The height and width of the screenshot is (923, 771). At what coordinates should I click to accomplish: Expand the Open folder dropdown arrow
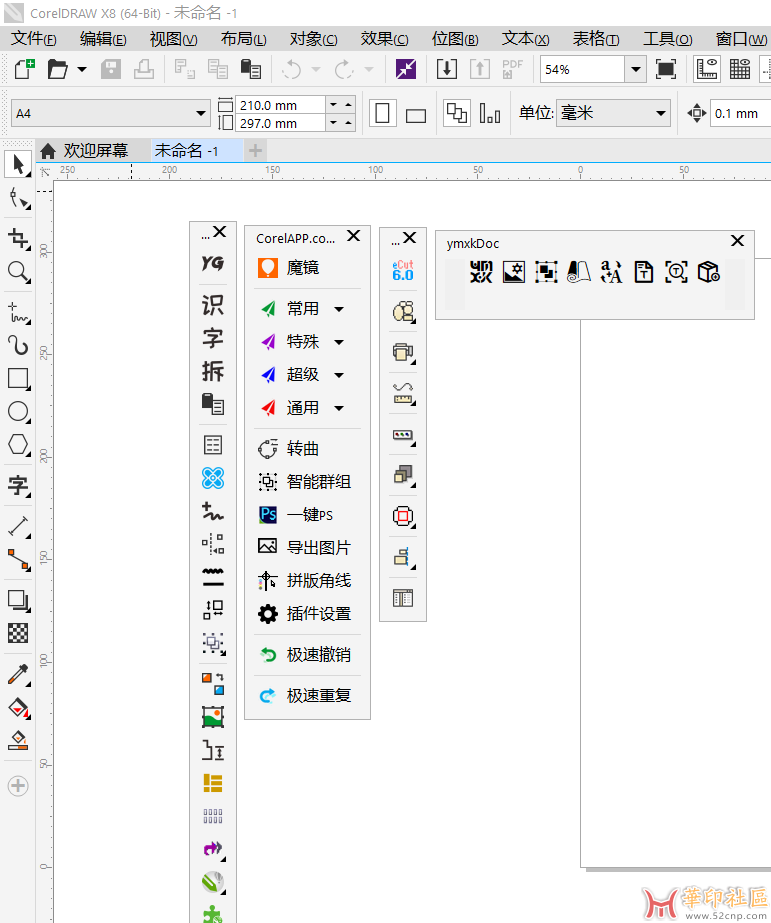[x=82, y=69]
